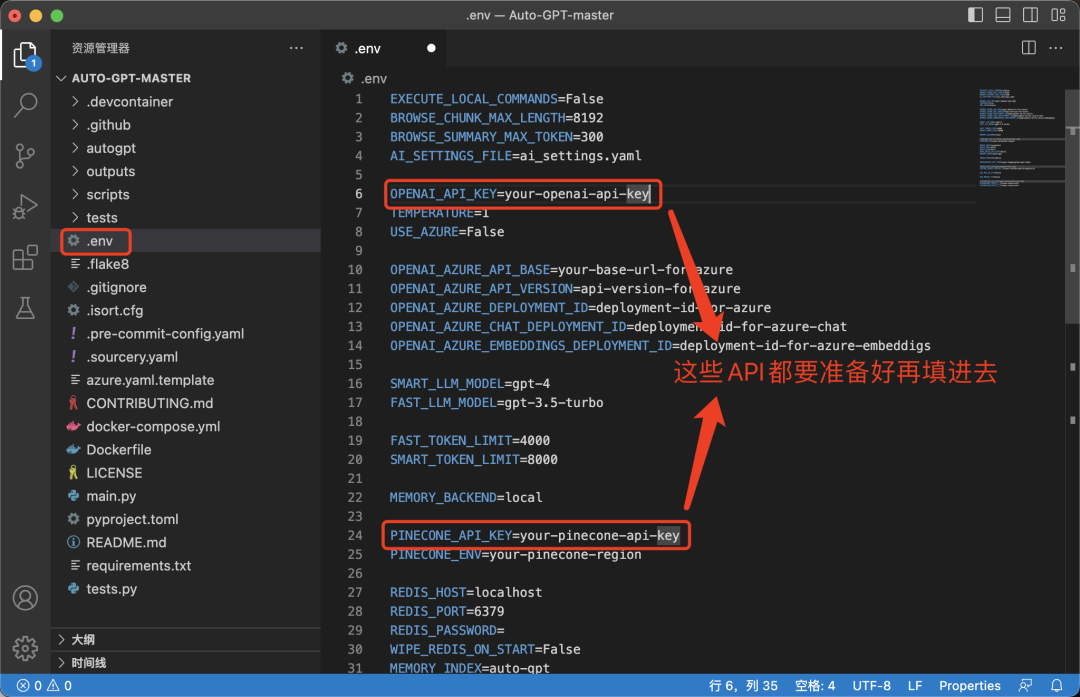The image size is (1080, 697).
Task: Change end of line sequence LF
Action: [x=915, y=685]
